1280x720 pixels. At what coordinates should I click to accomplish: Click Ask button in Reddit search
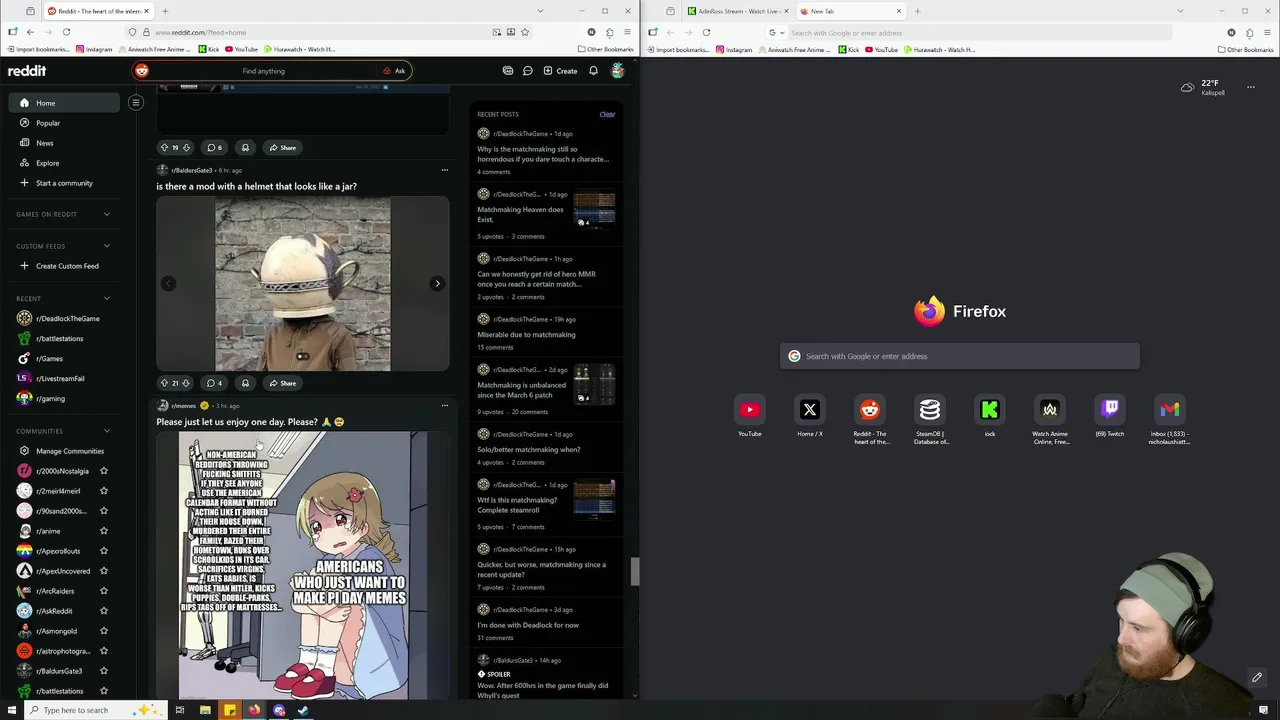point(394,71)
